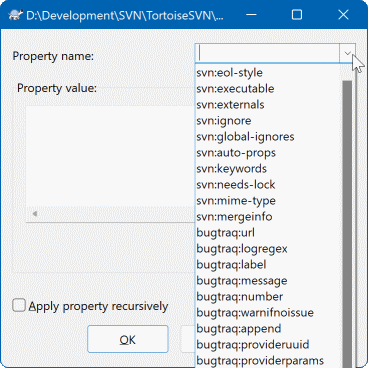Pick svn:needs-lock from the list
368x368 pixels.
tap(269, 185)
